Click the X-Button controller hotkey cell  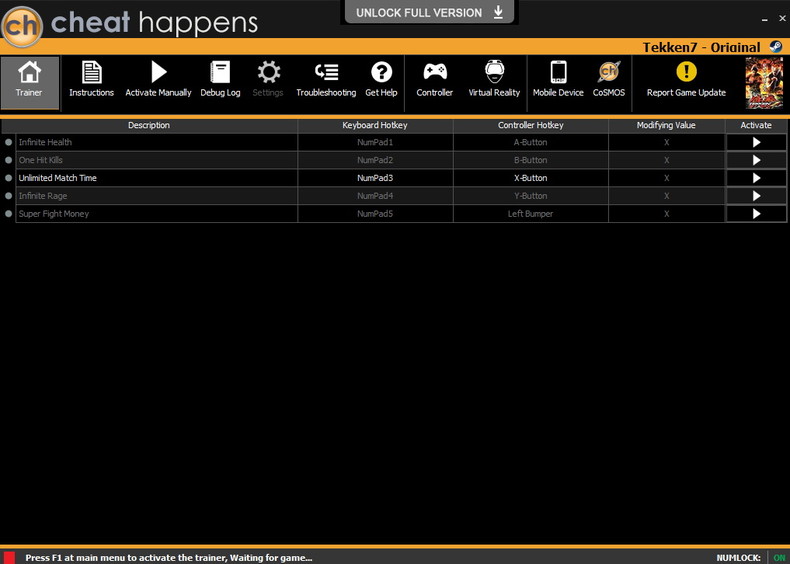(531, 178)
